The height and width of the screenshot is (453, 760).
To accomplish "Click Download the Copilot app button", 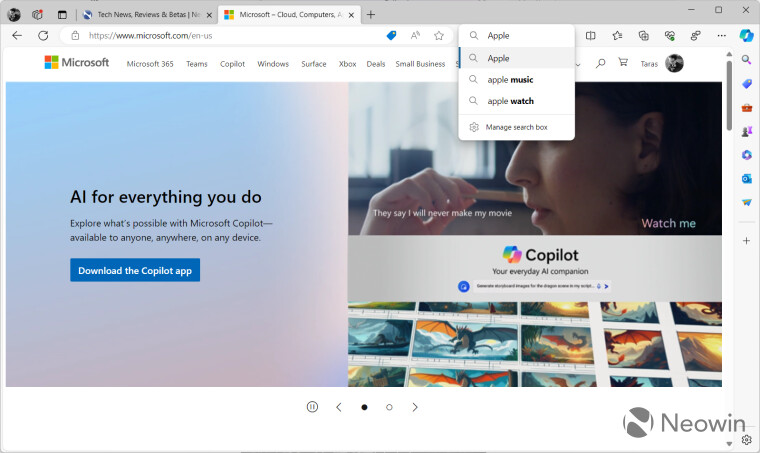I will tap(135, 270).
